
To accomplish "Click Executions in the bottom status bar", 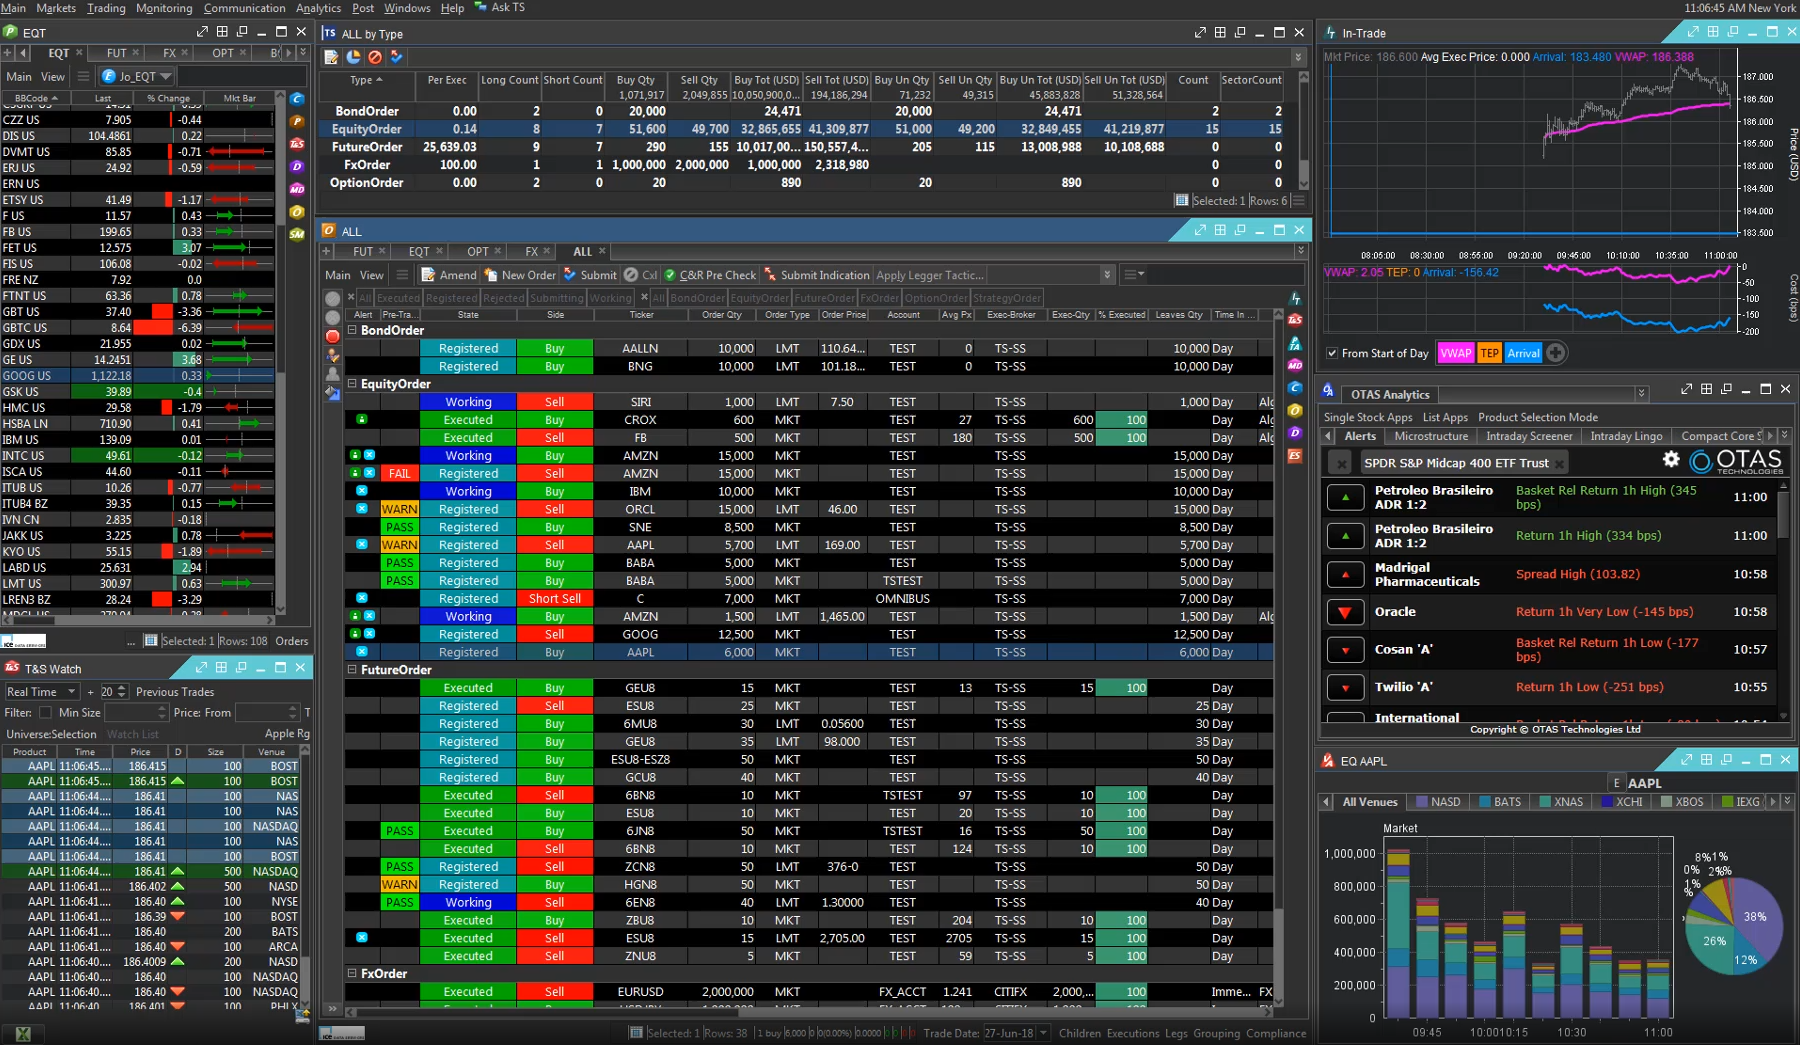I will click(x=1133, y=1033).
